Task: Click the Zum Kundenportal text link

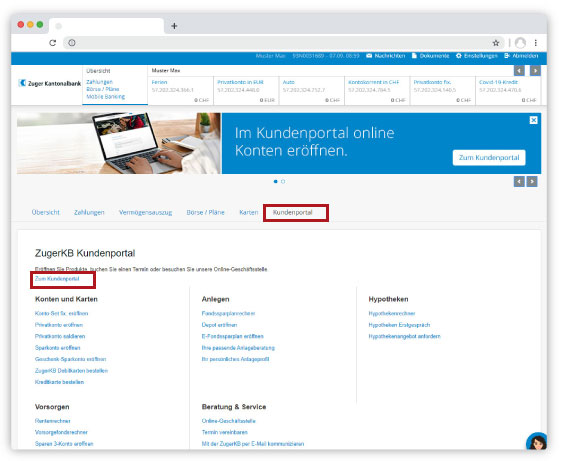Action: coord(57,279)
